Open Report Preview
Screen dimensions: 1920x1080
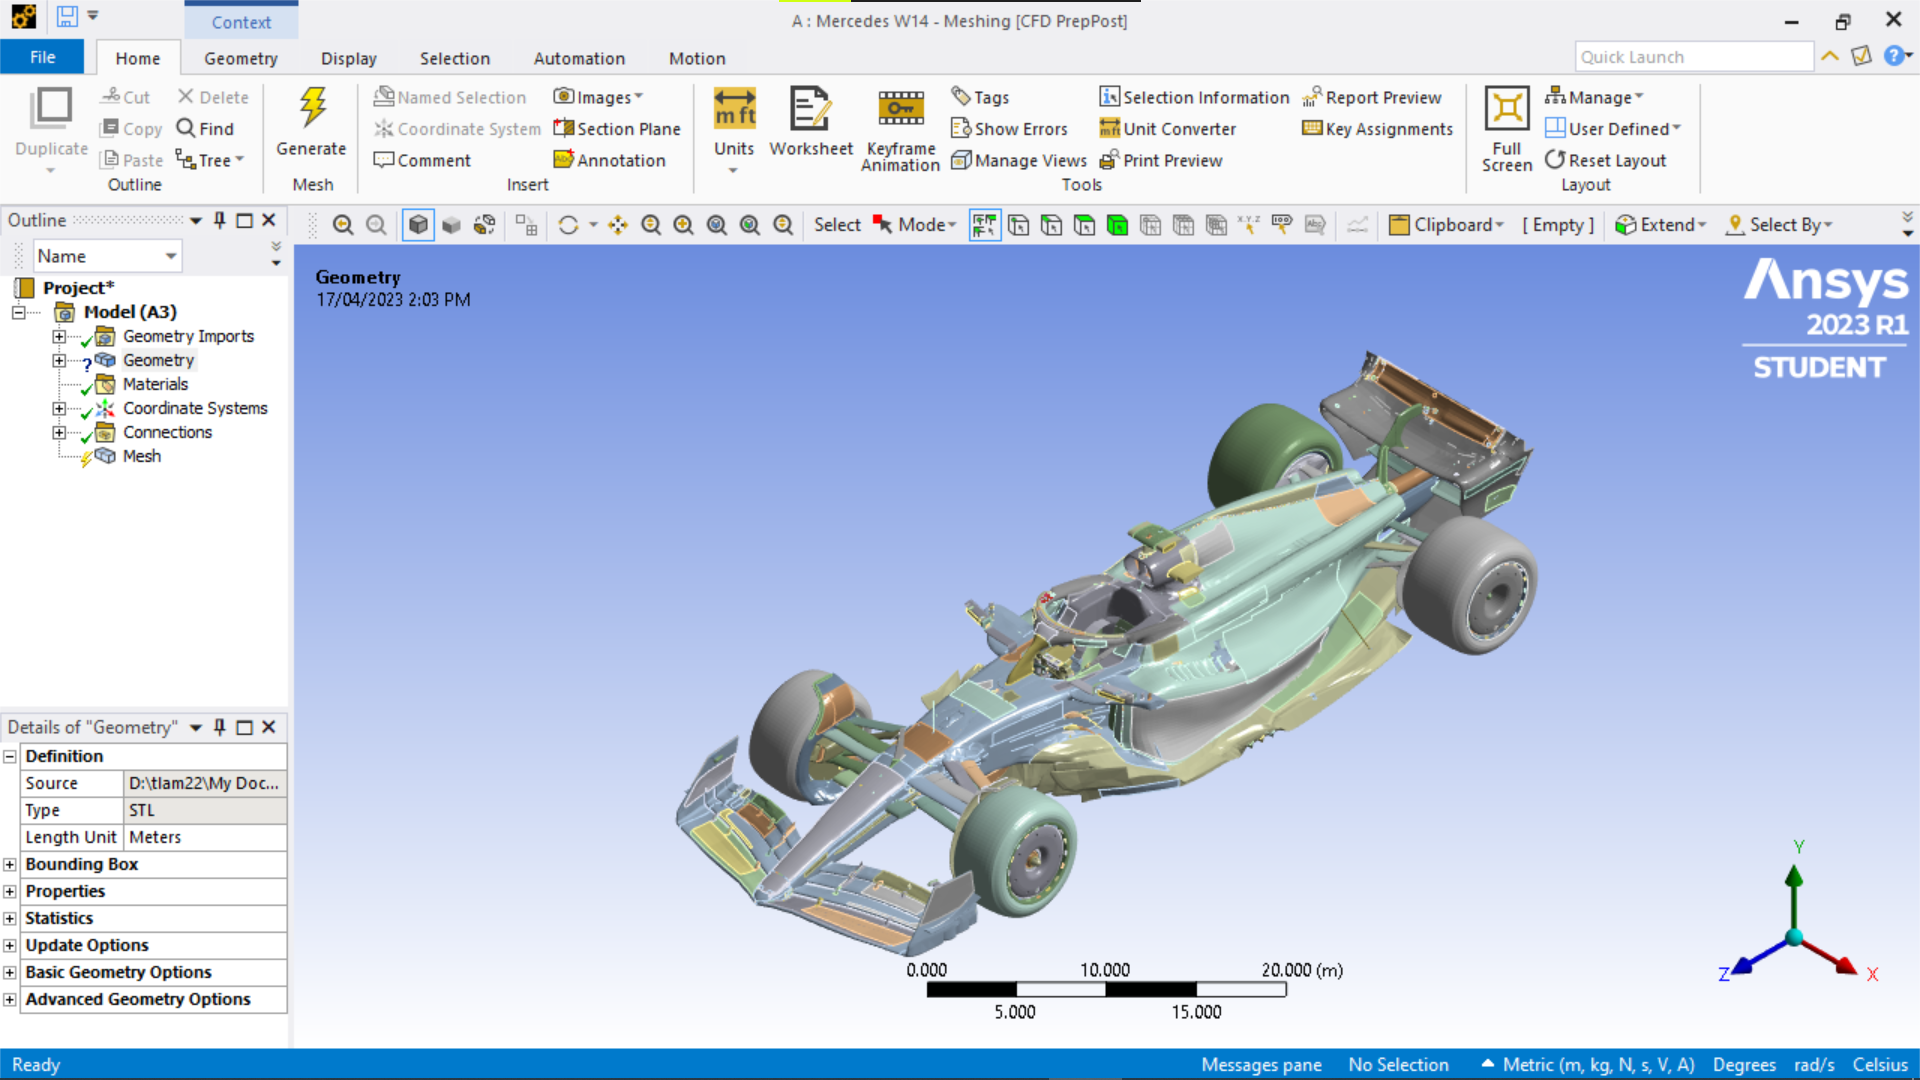[x=1371, y=97]
